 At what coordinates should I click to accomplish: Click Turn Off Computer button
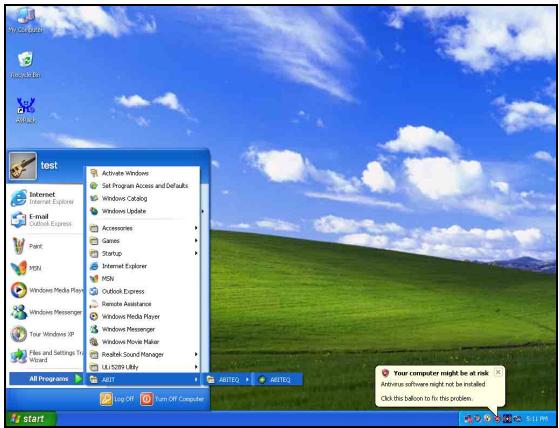pos(173,399)
